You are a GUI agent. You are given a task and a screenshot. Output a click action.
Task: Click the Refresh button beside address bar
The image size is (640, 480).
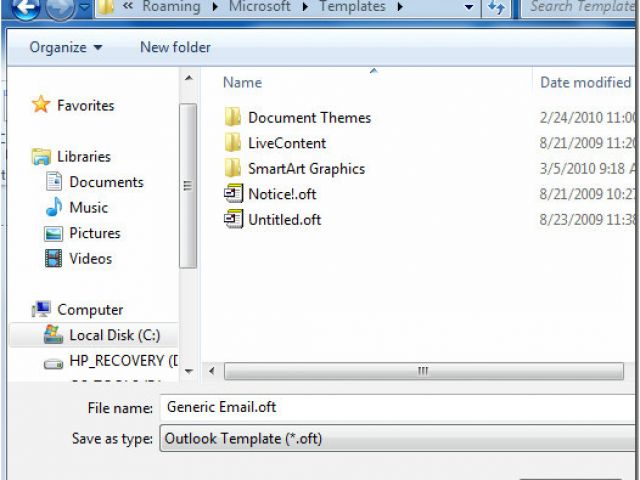pos(496,8)
